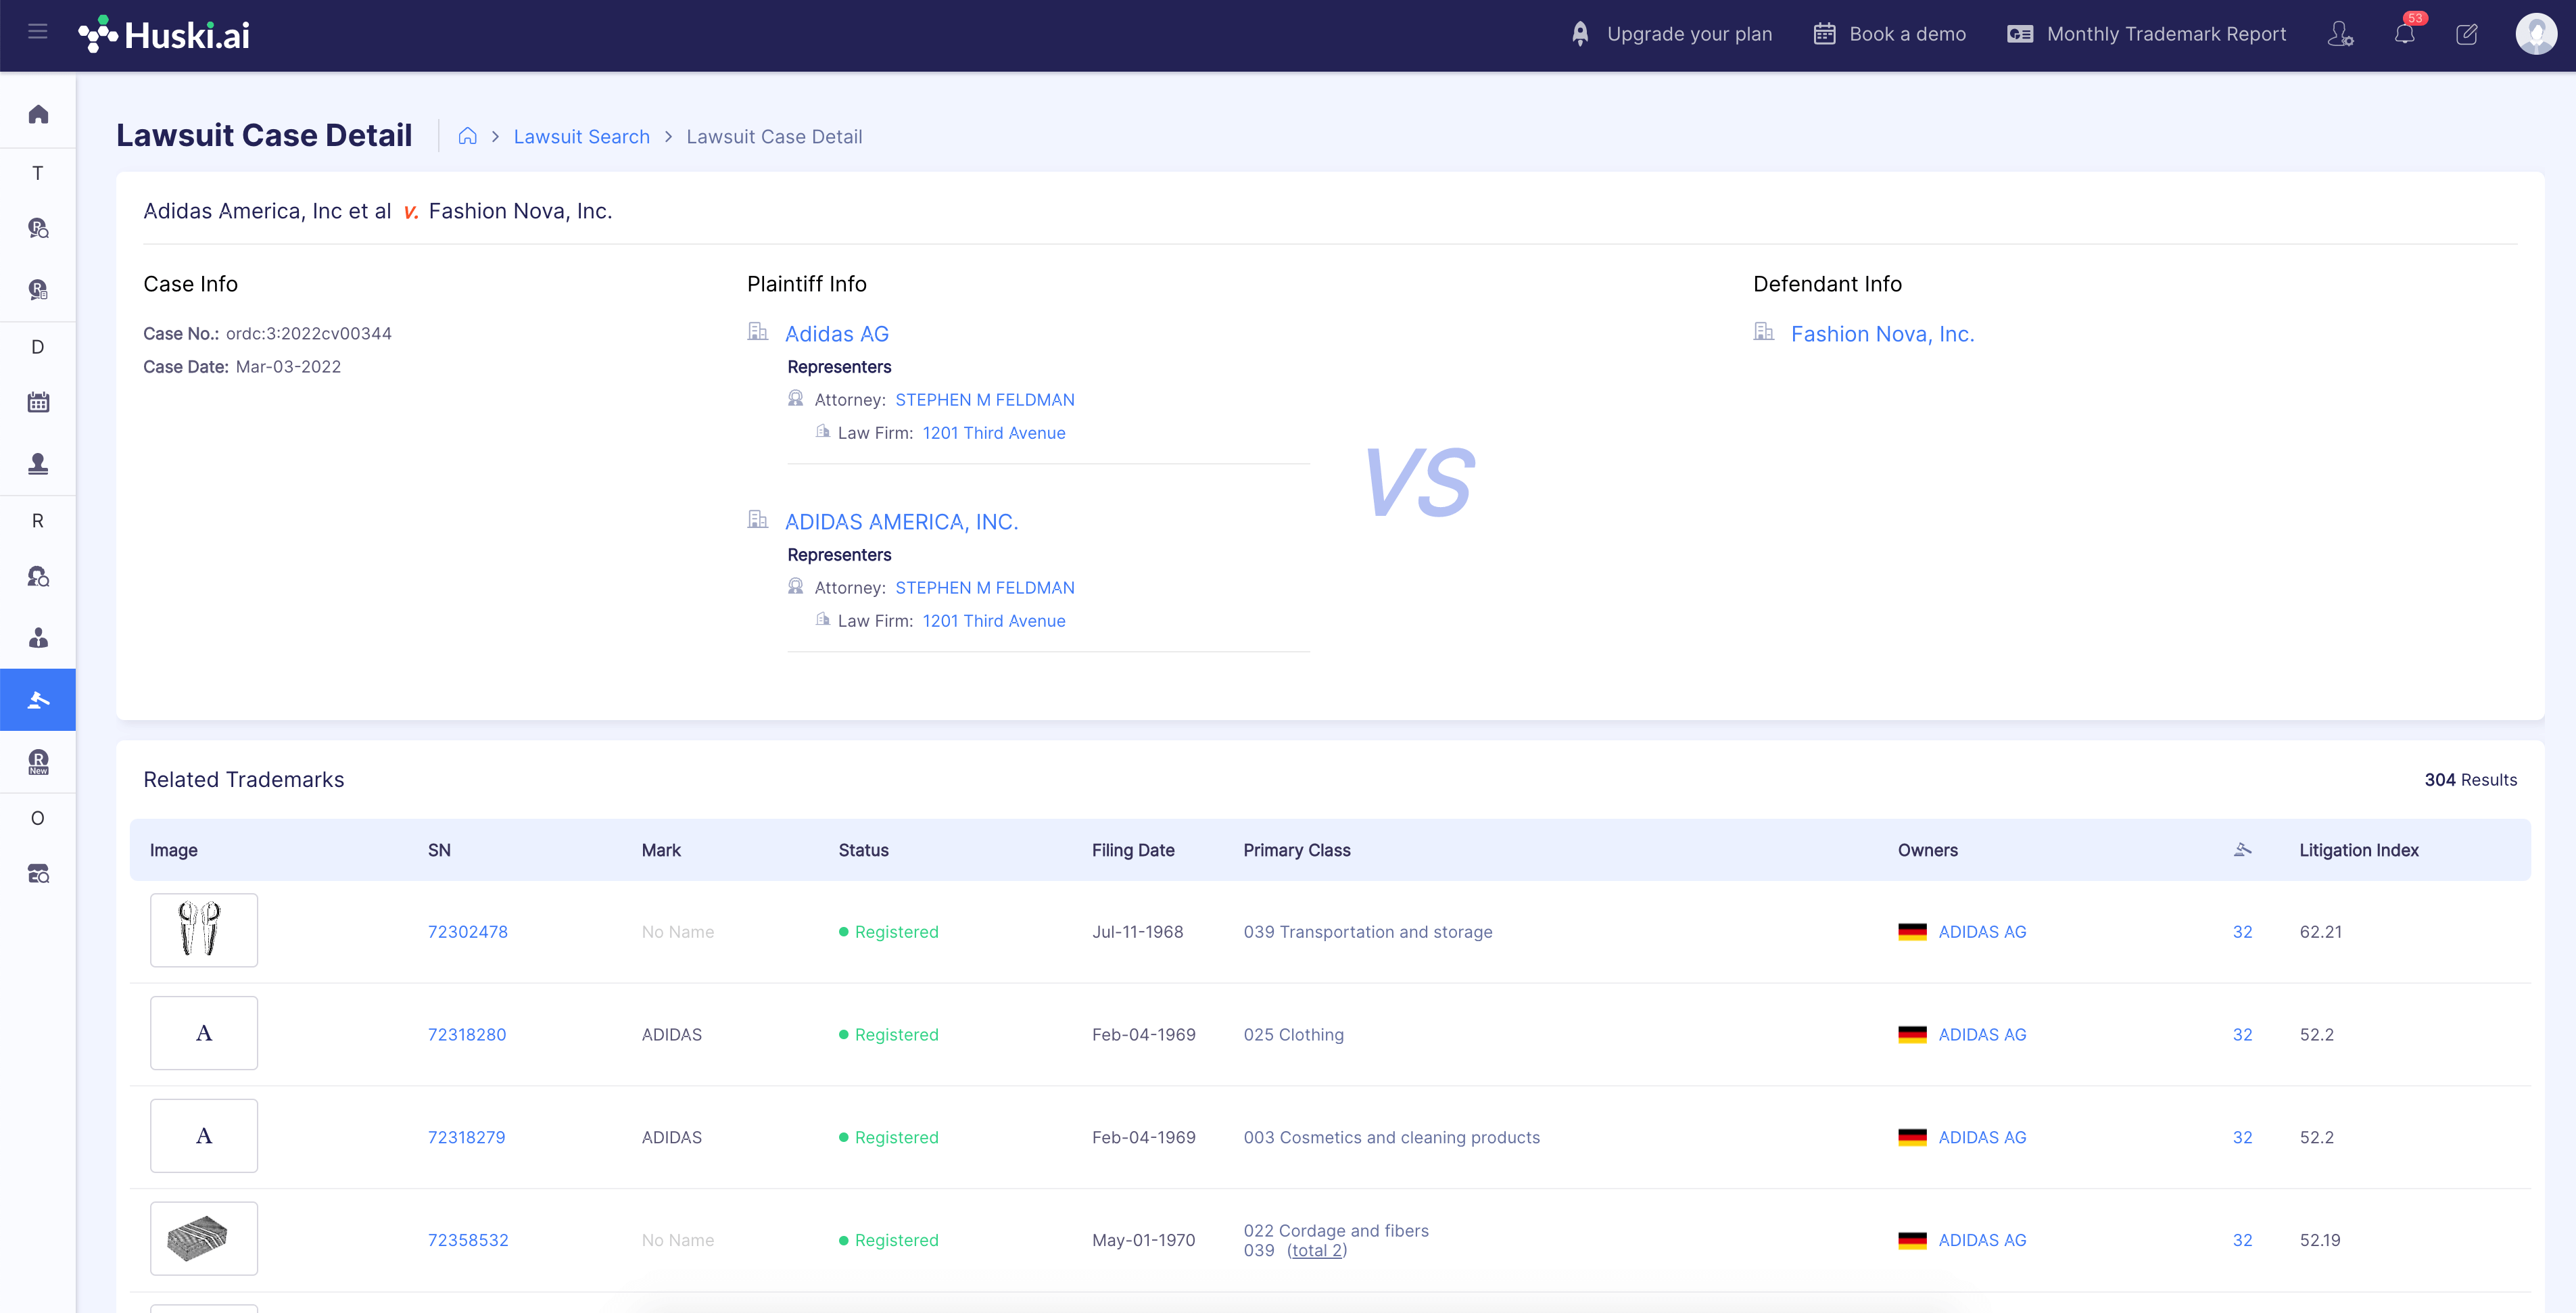This screenshot has height=1313, width=2576.
Task: Open plaintiff Adidas AG link
Action: click(837, 334)
